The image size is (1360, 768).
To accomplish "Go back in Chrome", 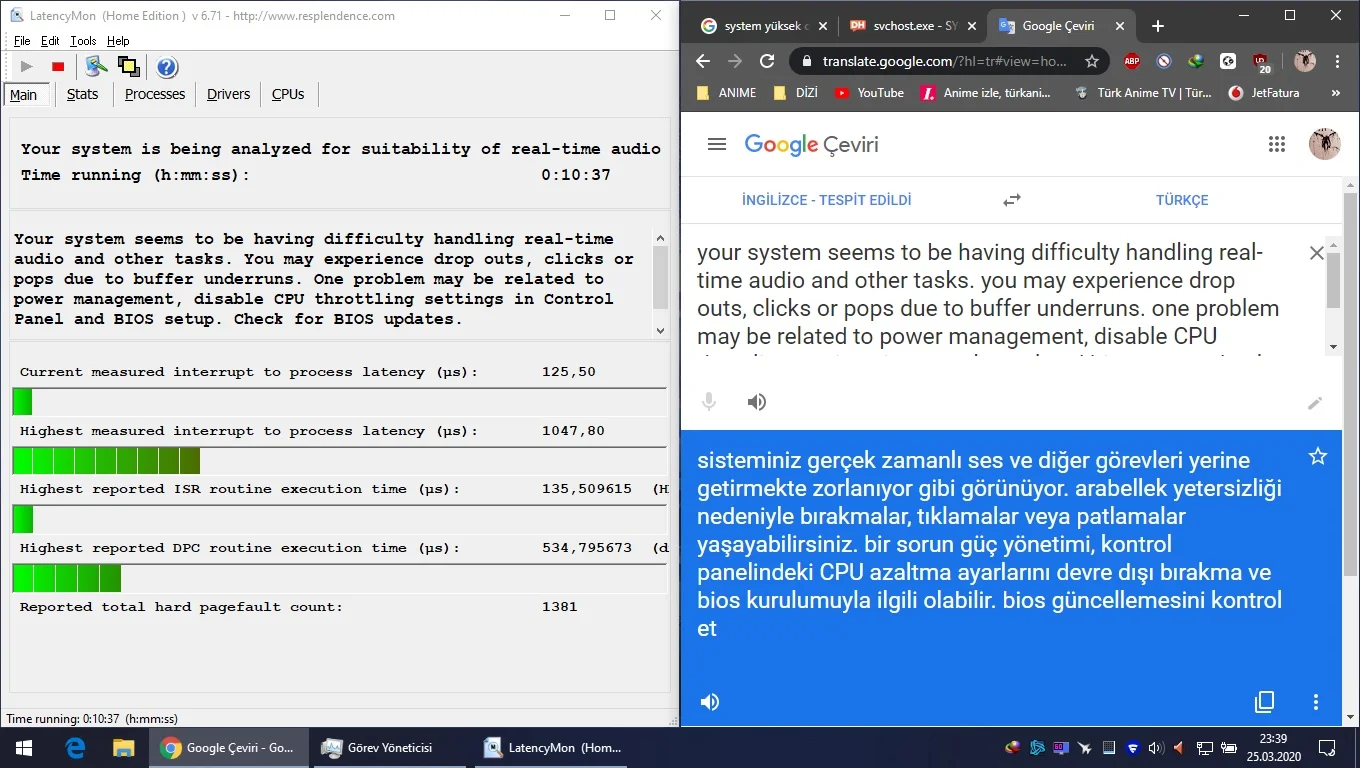I will pos(703,61).
